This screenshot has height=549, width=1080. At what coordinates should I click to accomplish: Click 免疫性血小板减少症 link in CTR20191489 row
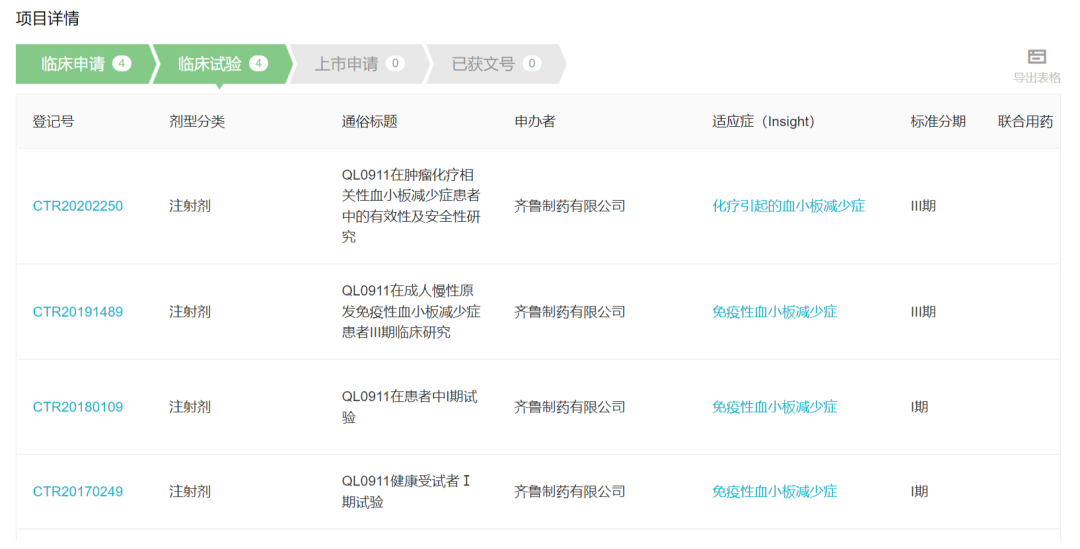click(x=774, y=312)
